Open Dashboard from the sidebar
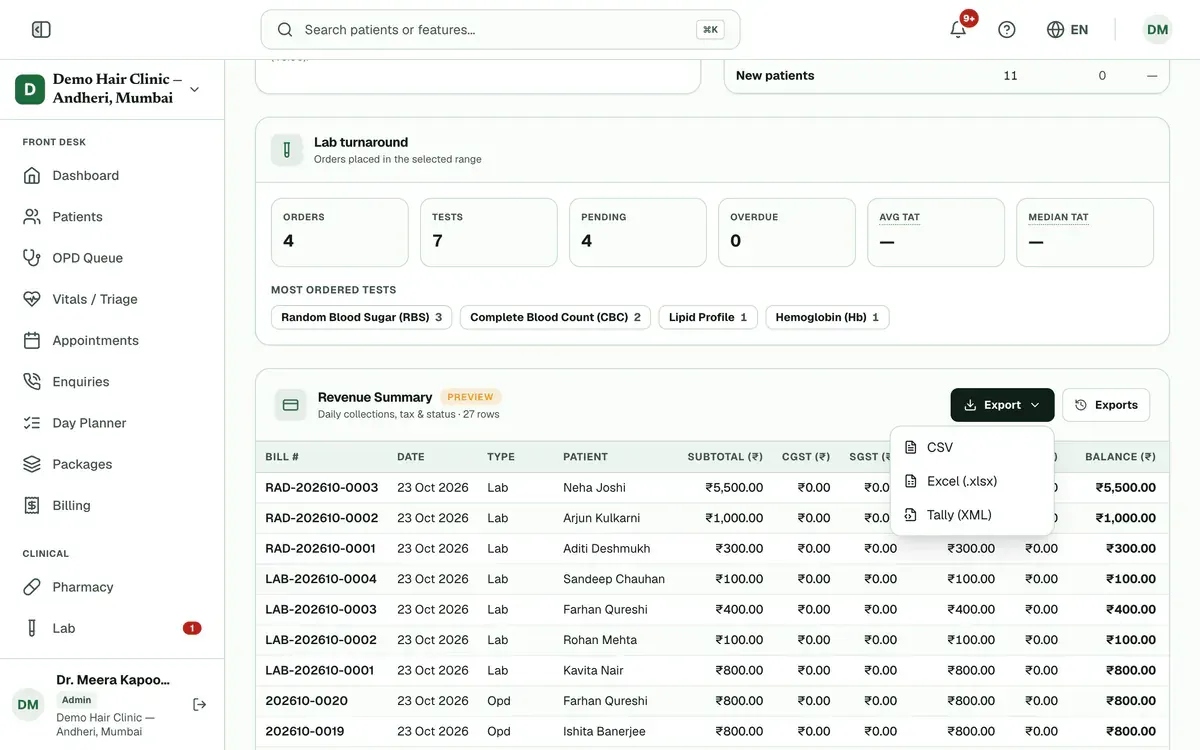This screenshot has height=750, width=1200. pos(112,176)
